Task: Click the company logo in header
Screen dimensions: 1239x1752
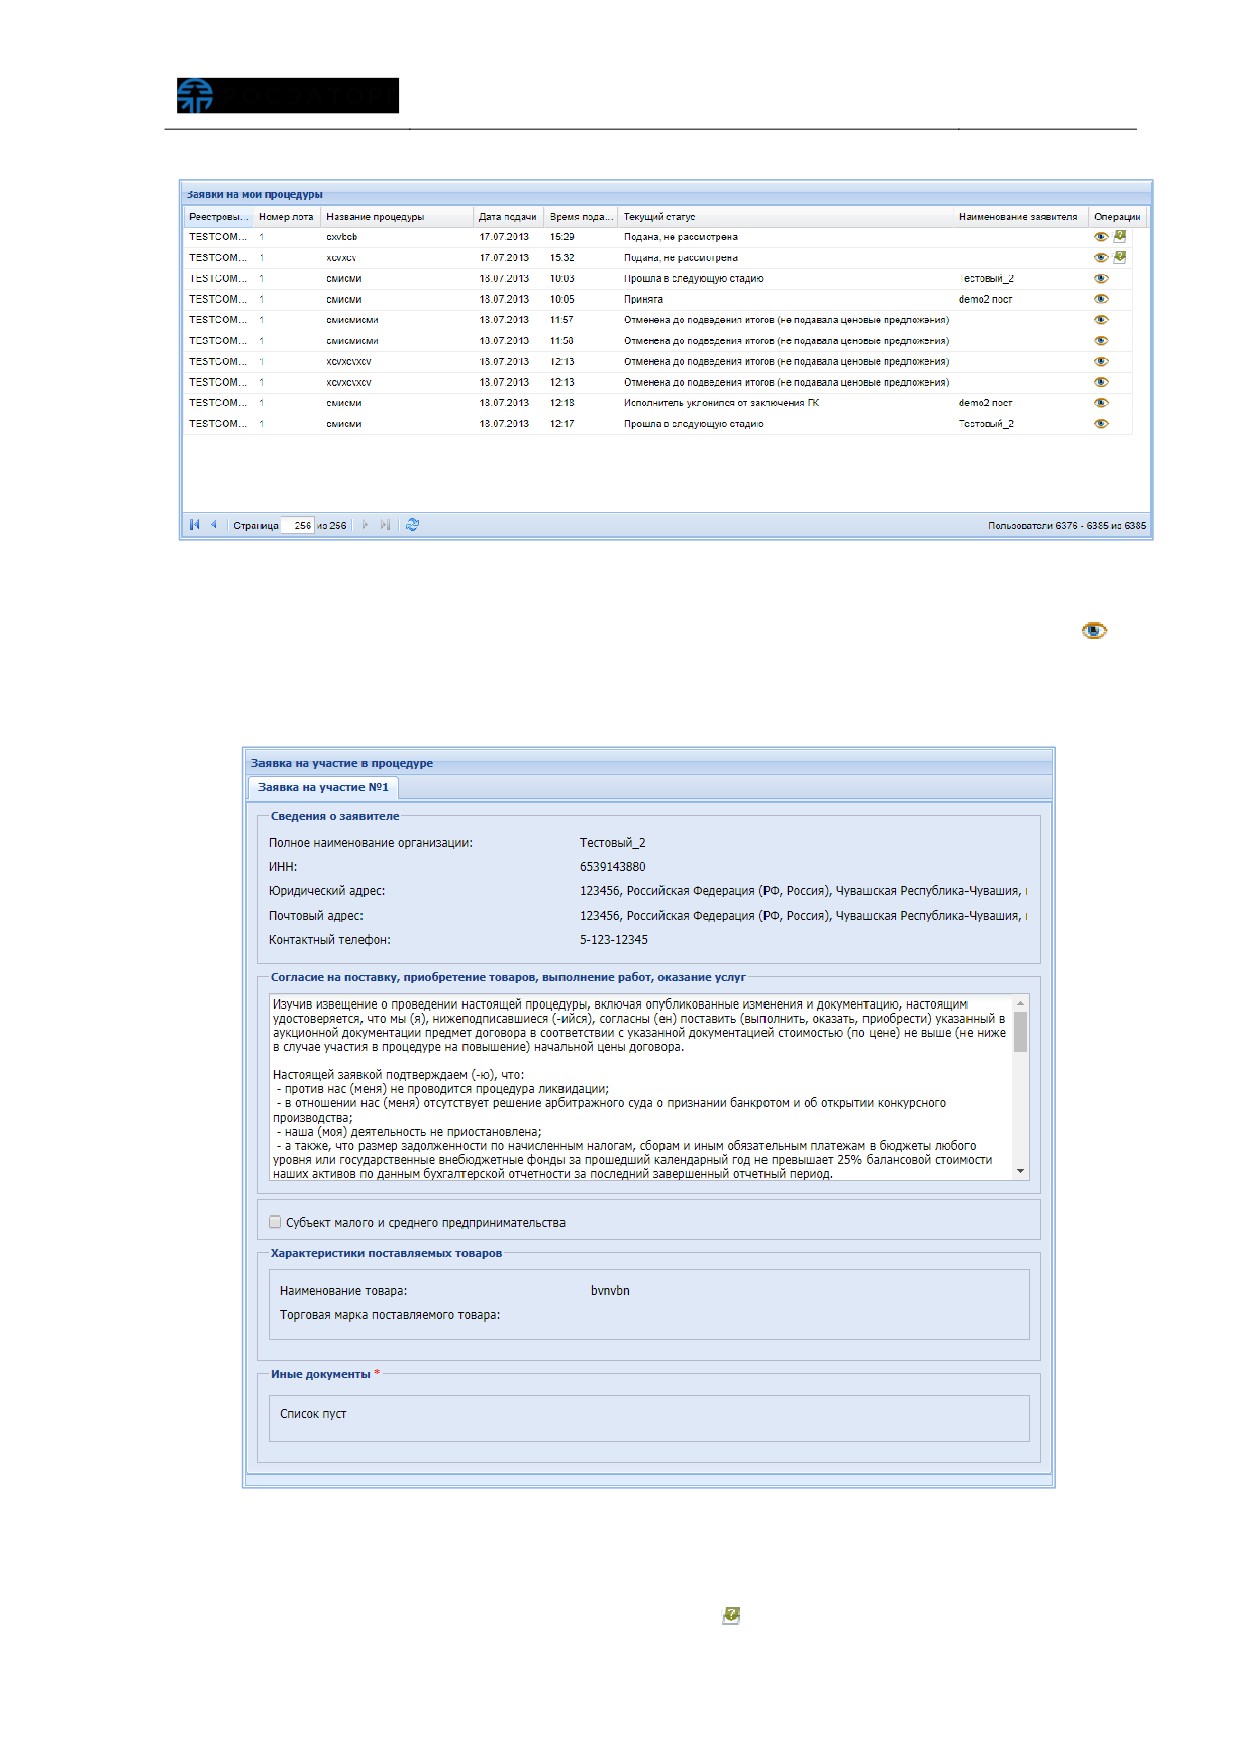Action: click(x=288, y=96)
